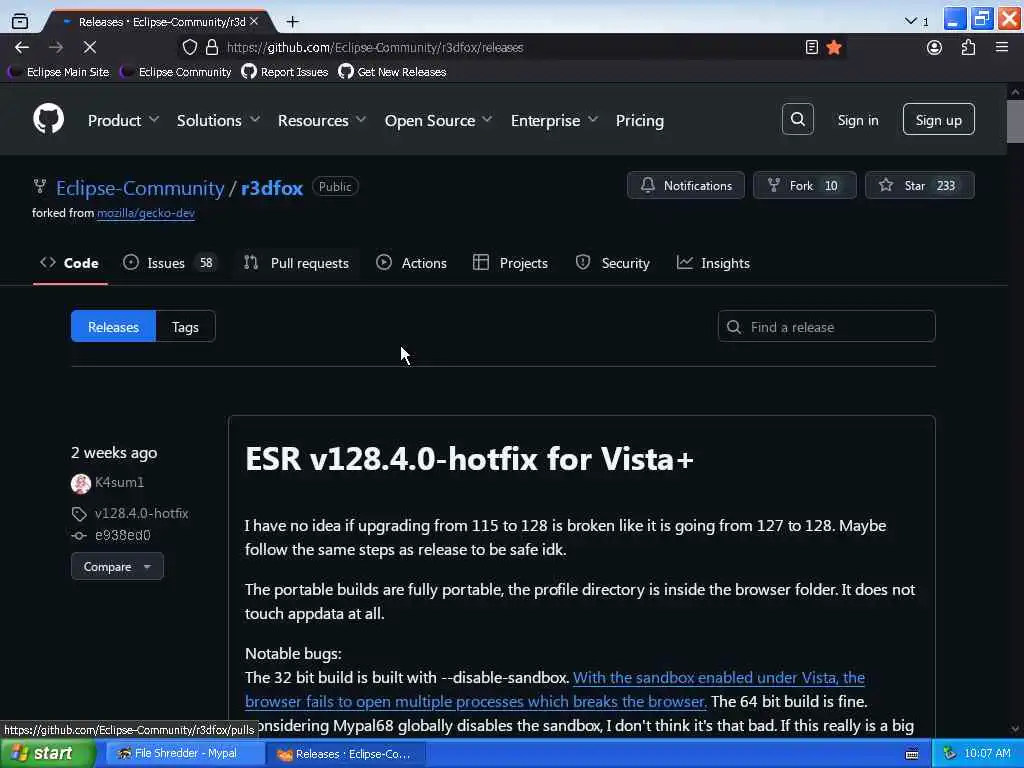Open the Compare dropdown

pyautogui.click(x=117, y=566)
